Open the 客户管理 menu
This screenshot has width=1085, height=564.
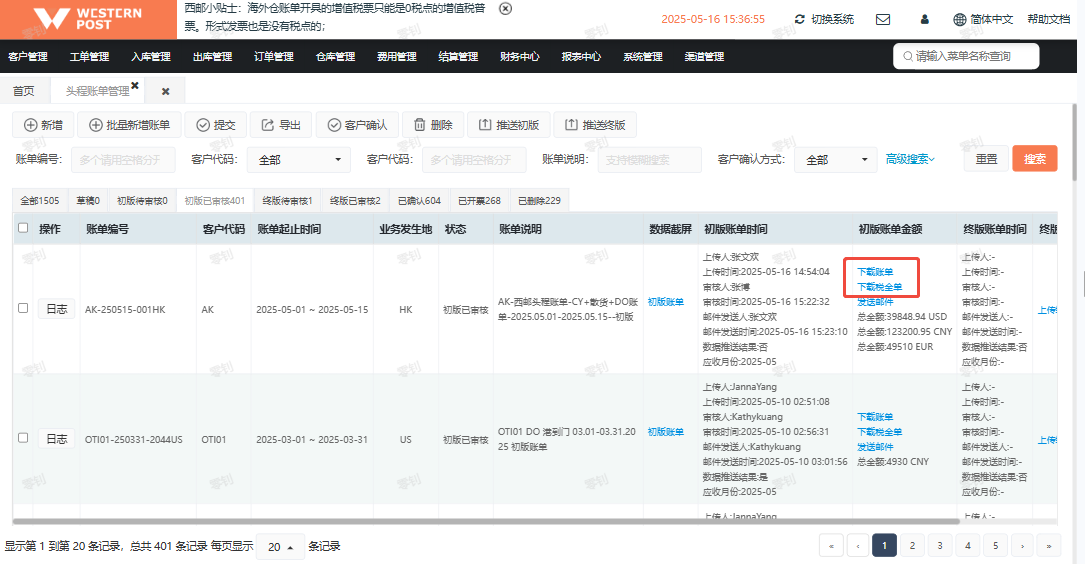28,57
